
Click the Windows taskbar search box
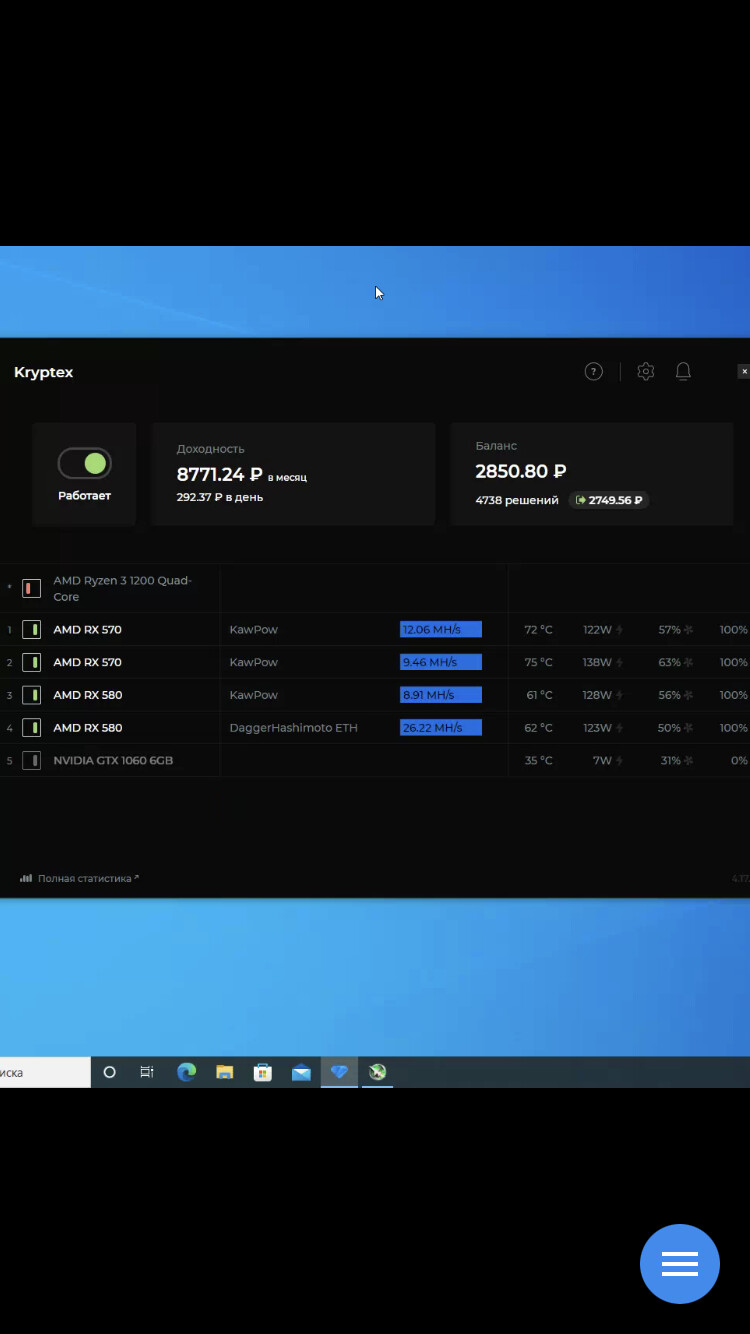45,1072
